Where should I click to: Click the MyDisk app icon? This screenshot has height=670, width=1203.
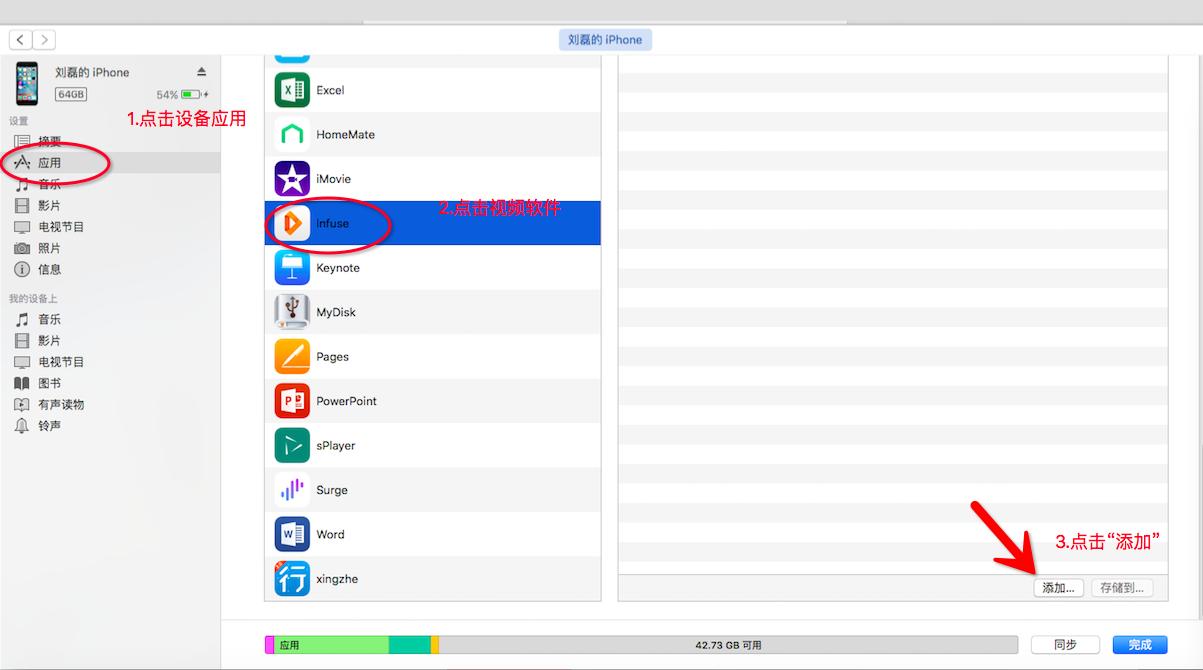coord(292,312)
